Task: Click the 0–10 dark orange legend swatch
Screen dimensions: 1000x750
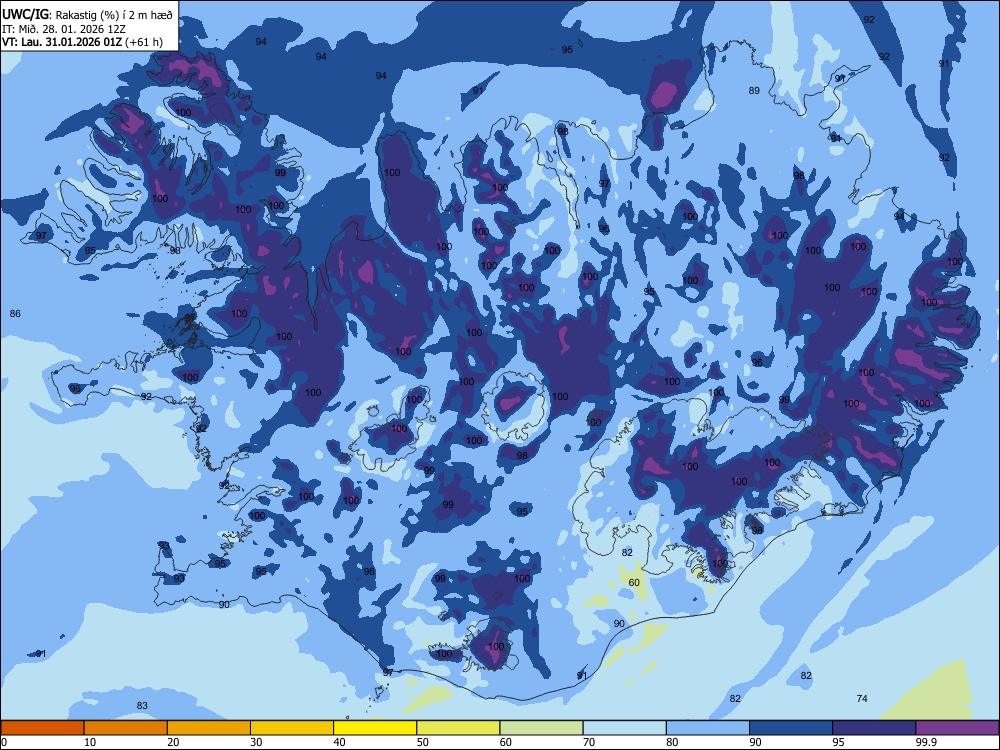Action: (42, 728)
